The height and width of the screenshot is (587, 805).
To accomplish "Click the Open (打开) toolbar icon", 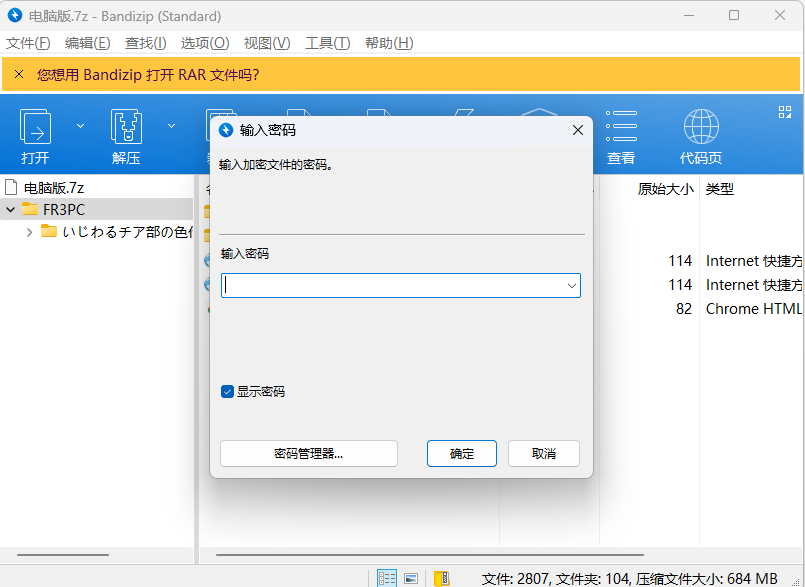I will click(36, 128).
